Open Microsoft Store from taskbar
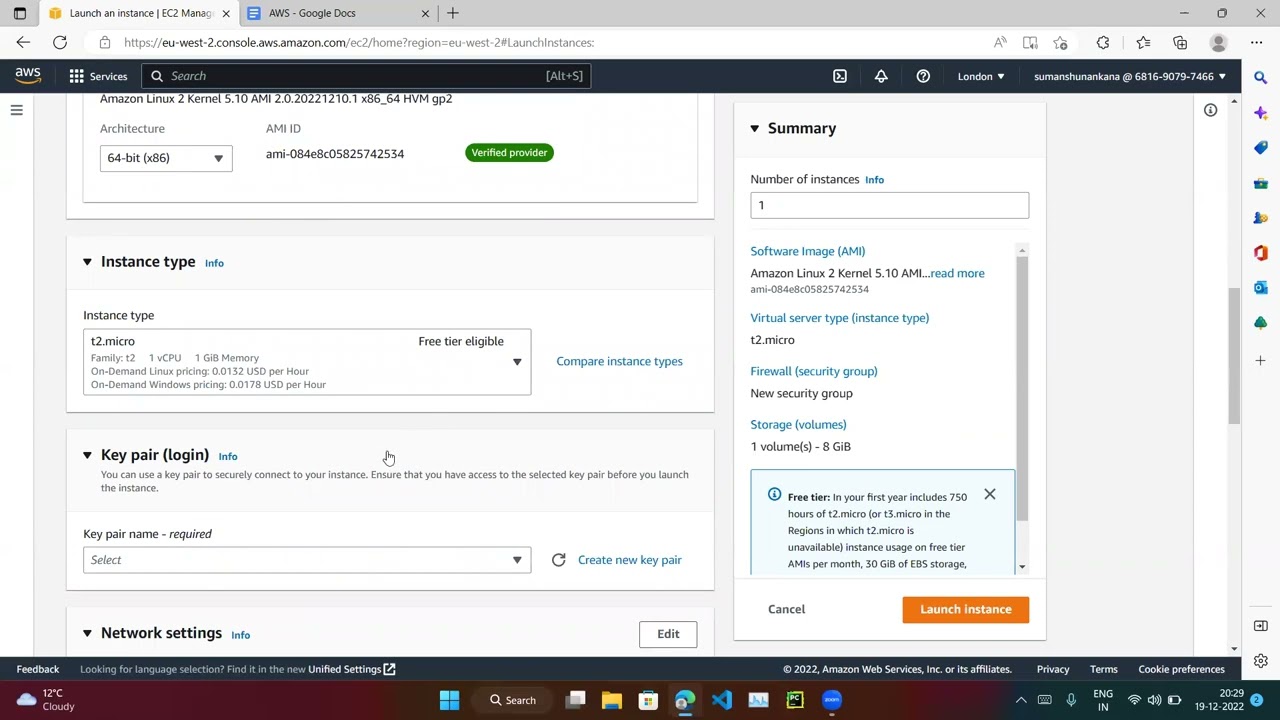Screen dimensions: 1280x720 [x=648, y=700]
